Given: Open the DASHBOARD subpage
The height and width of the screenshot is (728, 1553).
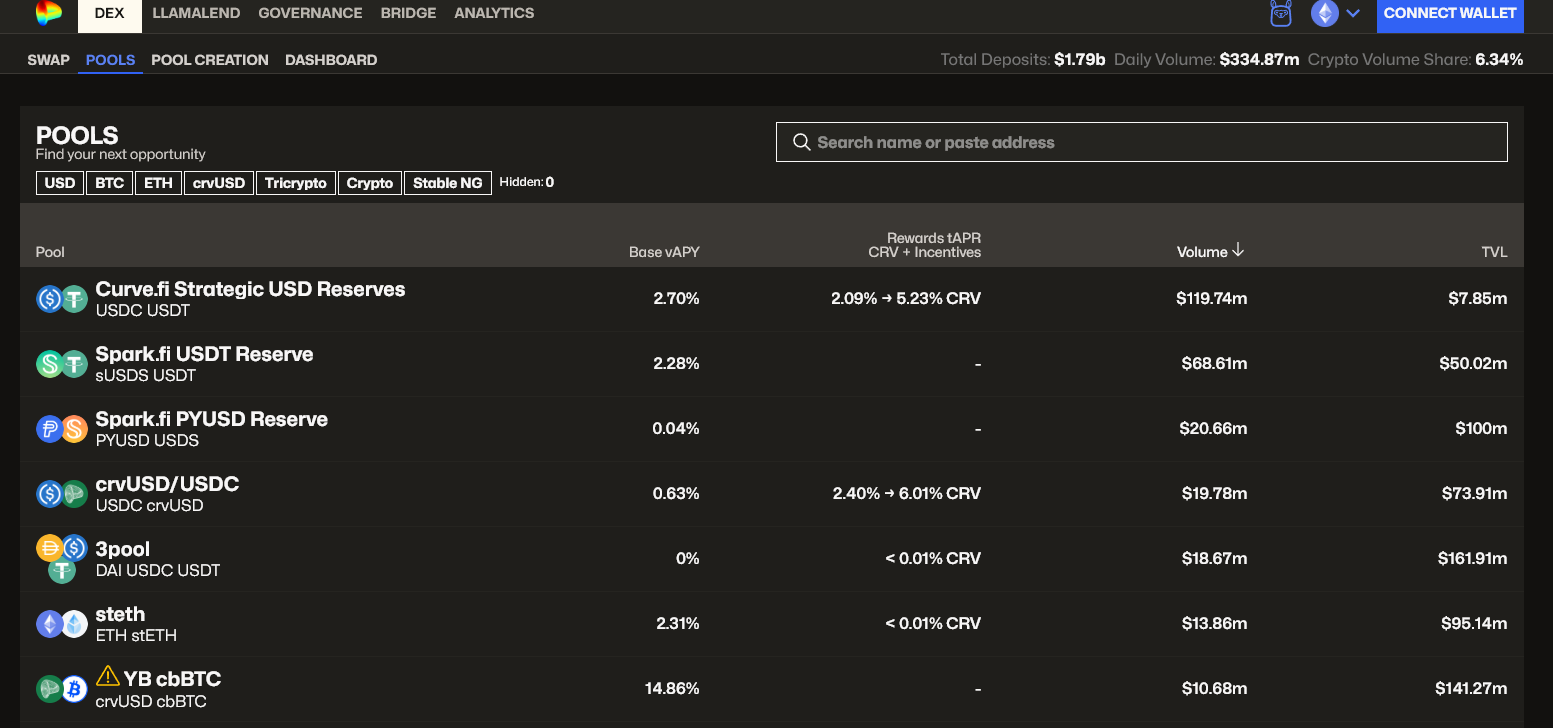Looking at the screenshot, I should (331, 60).
